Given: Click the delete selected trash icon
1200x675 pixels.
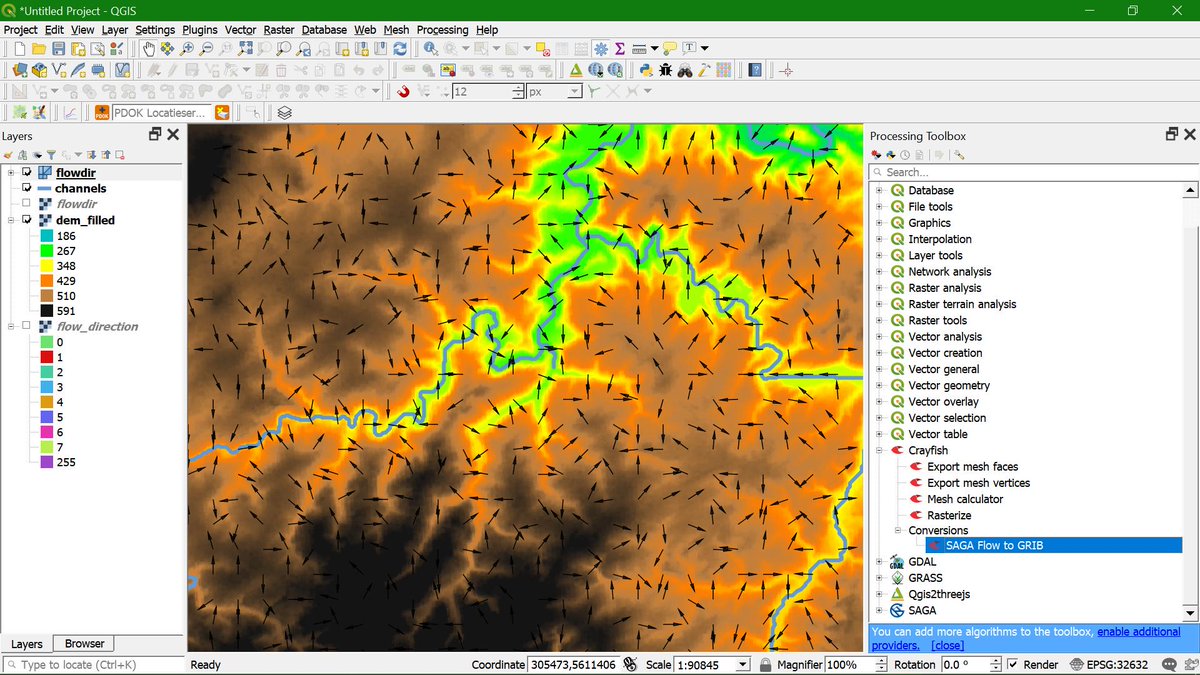Looking at the screenshot, I should [x=281, y=70].
